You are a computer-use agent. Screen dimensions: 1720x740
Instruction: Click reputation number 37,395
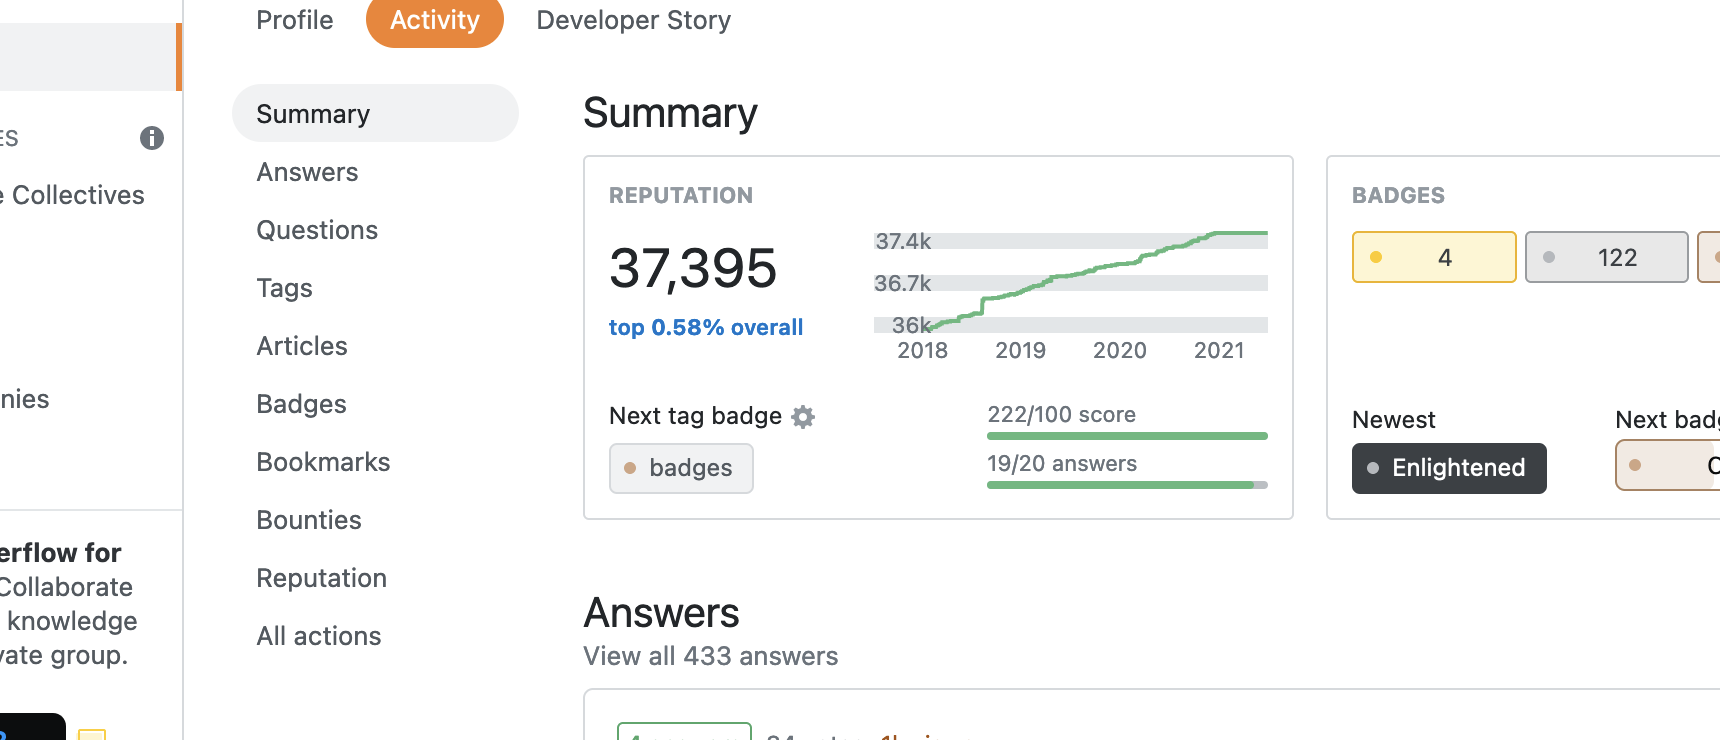point(693,268)
